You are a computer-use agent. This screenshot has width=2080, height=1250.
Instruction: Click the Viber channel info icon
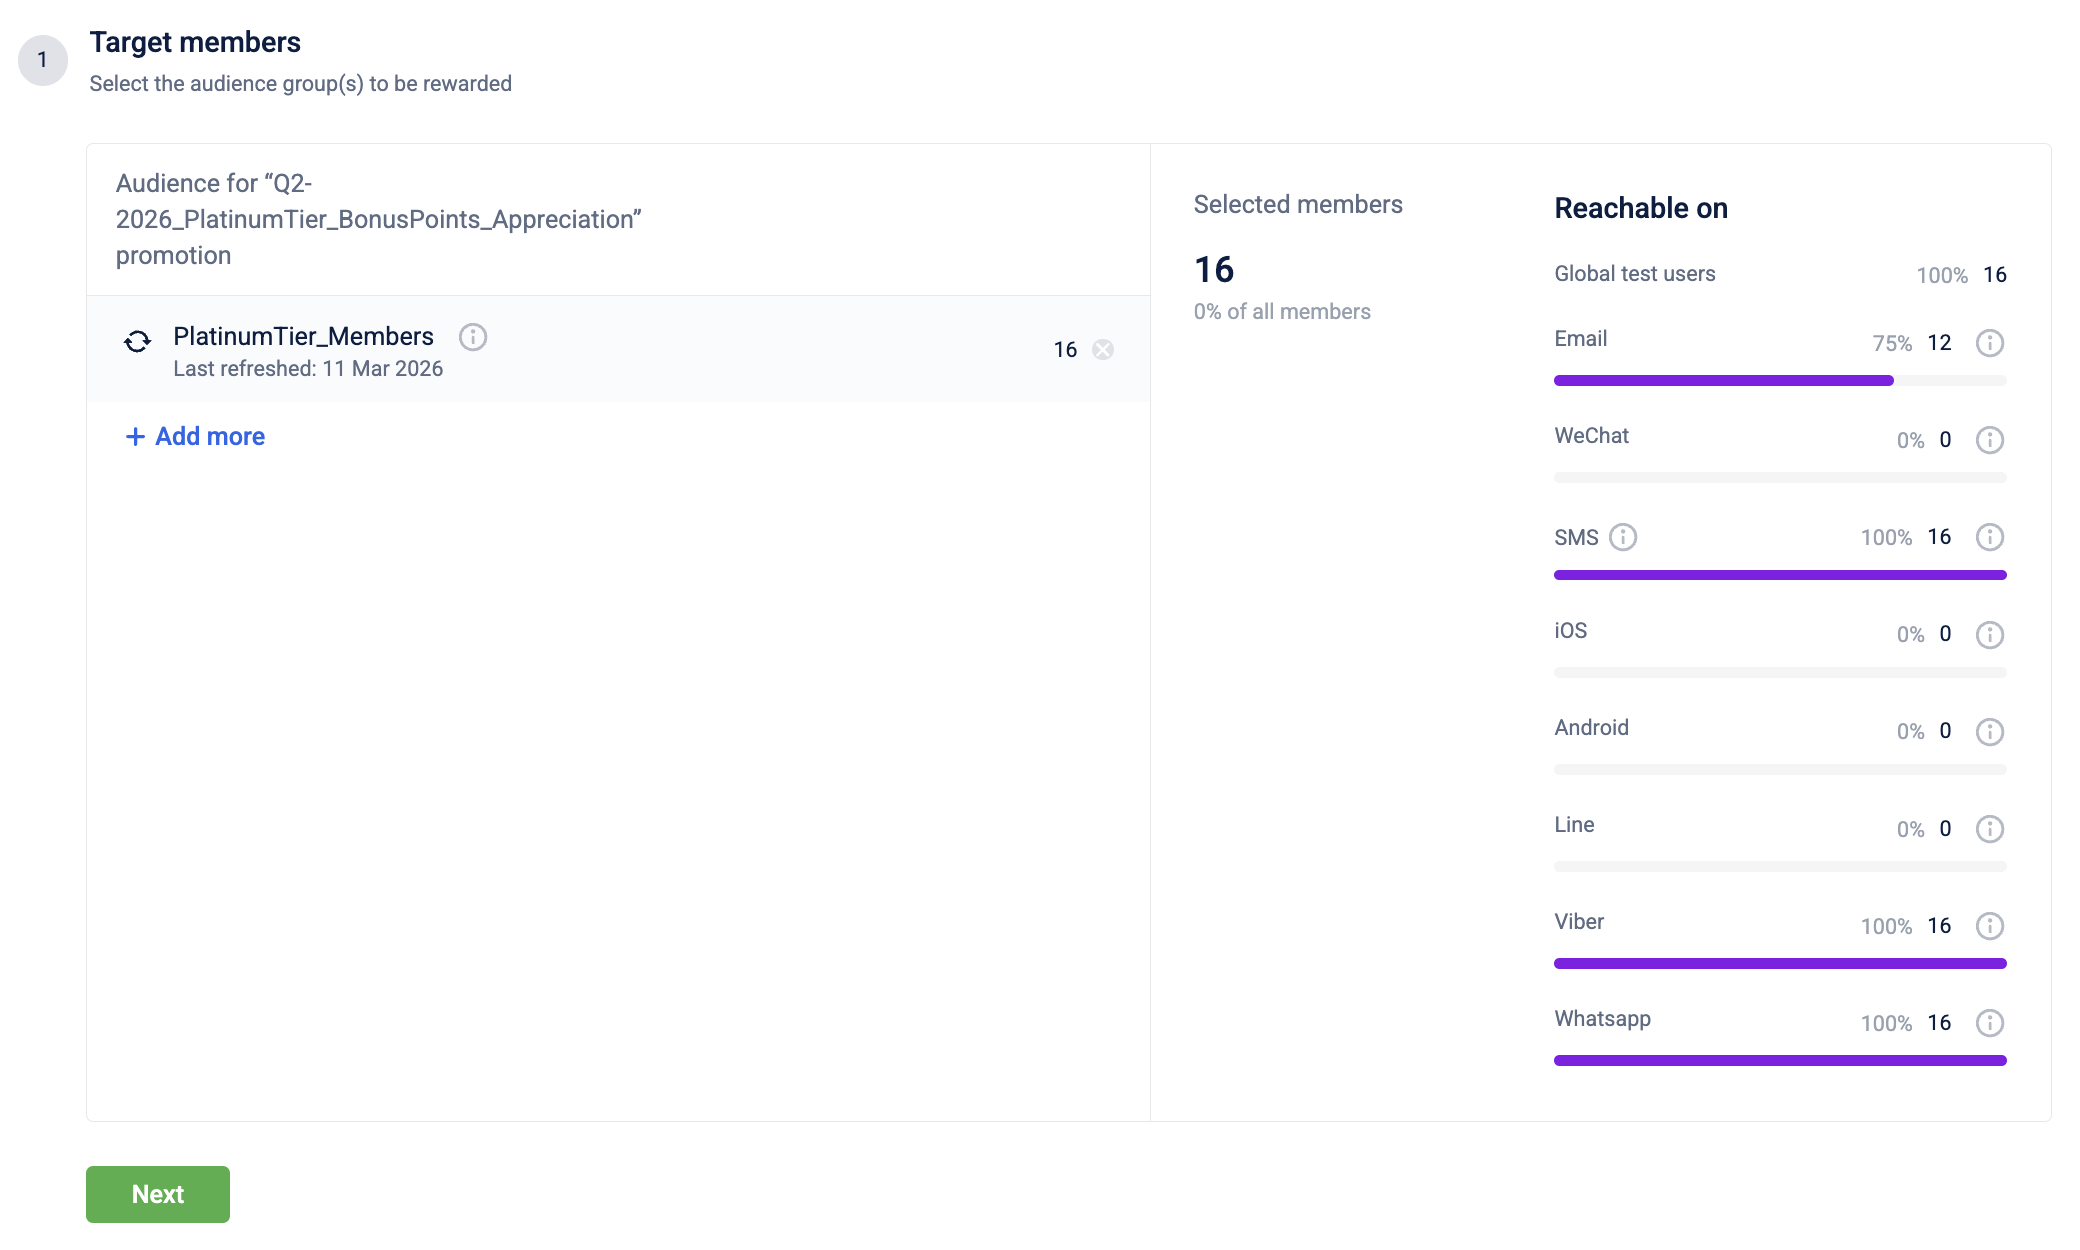tap(1989, 925)
